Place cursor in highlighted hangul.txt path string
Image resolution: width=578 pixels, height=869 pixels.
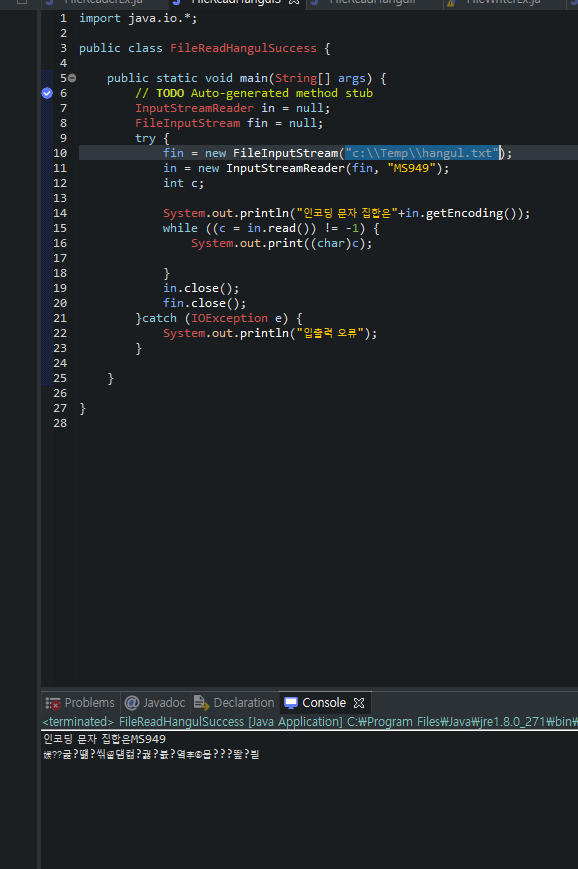[422, 153]
